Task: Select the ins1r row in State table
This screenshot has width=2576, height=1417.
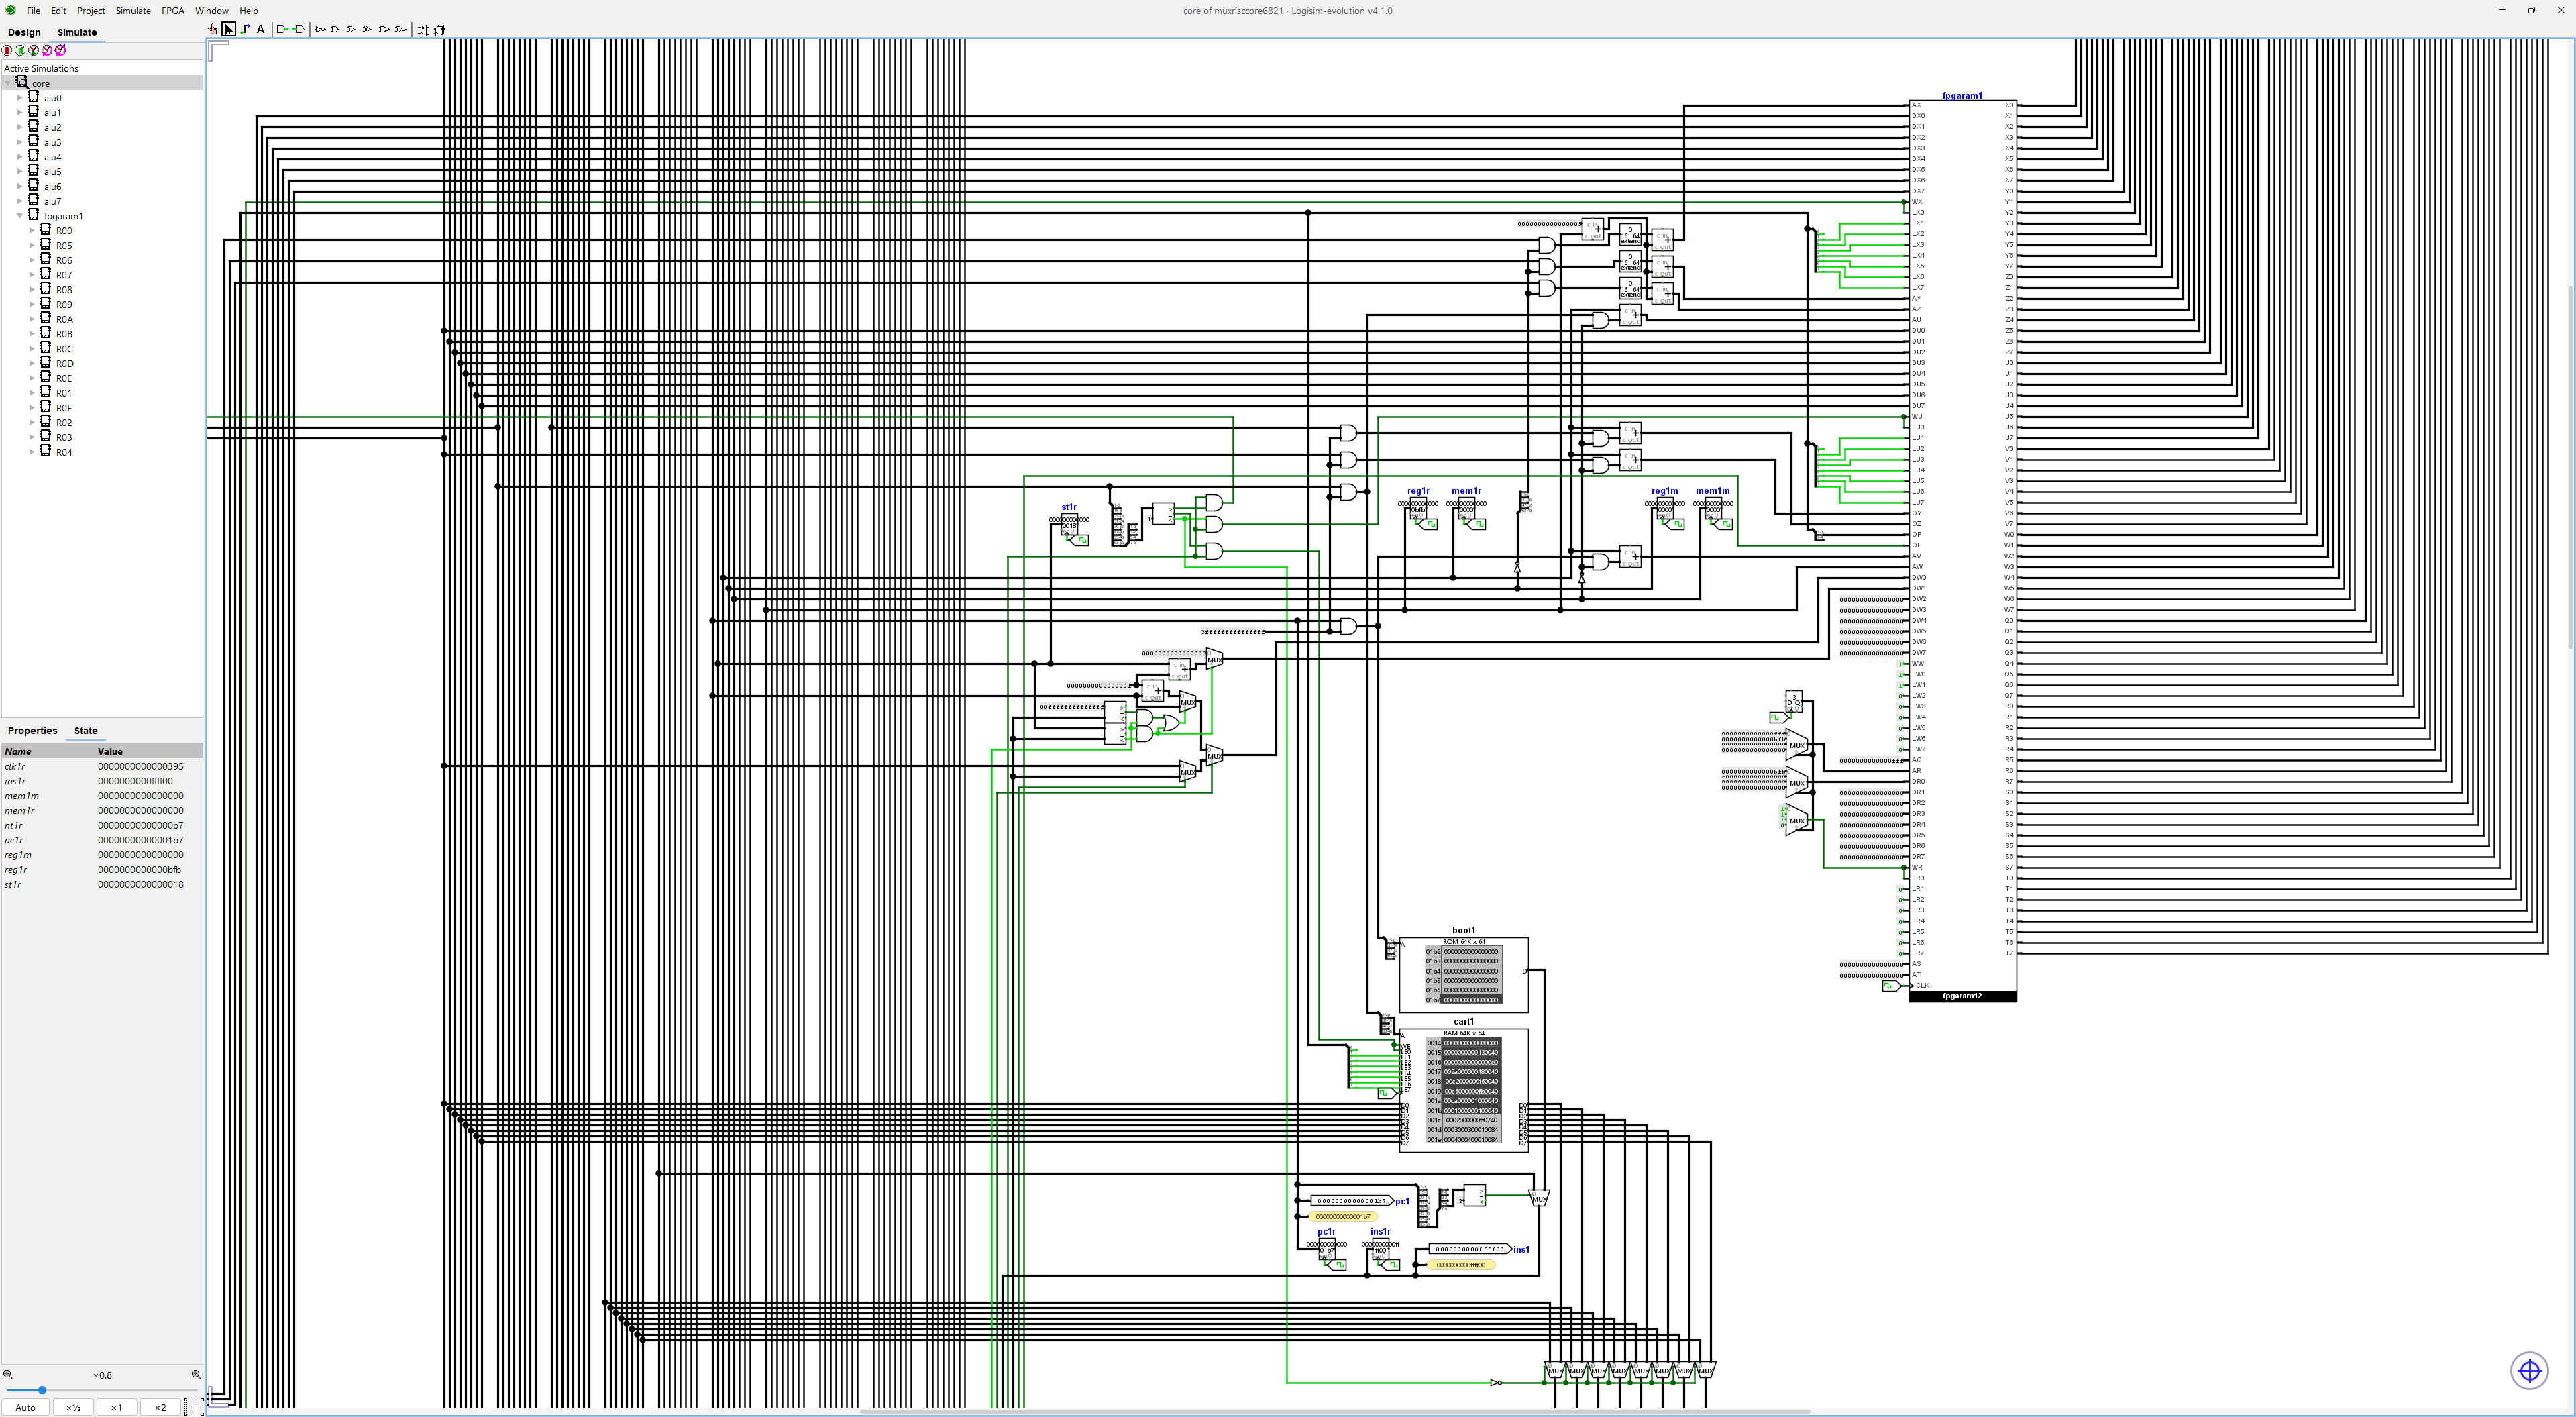Action: point(102,781)
